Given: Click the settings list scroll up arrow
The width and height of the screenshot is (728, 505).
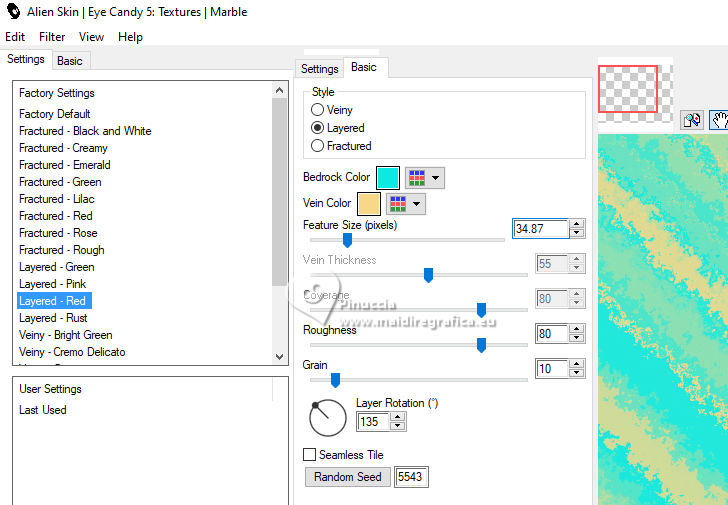Looking at the screenshot, I should coord(280,90).
